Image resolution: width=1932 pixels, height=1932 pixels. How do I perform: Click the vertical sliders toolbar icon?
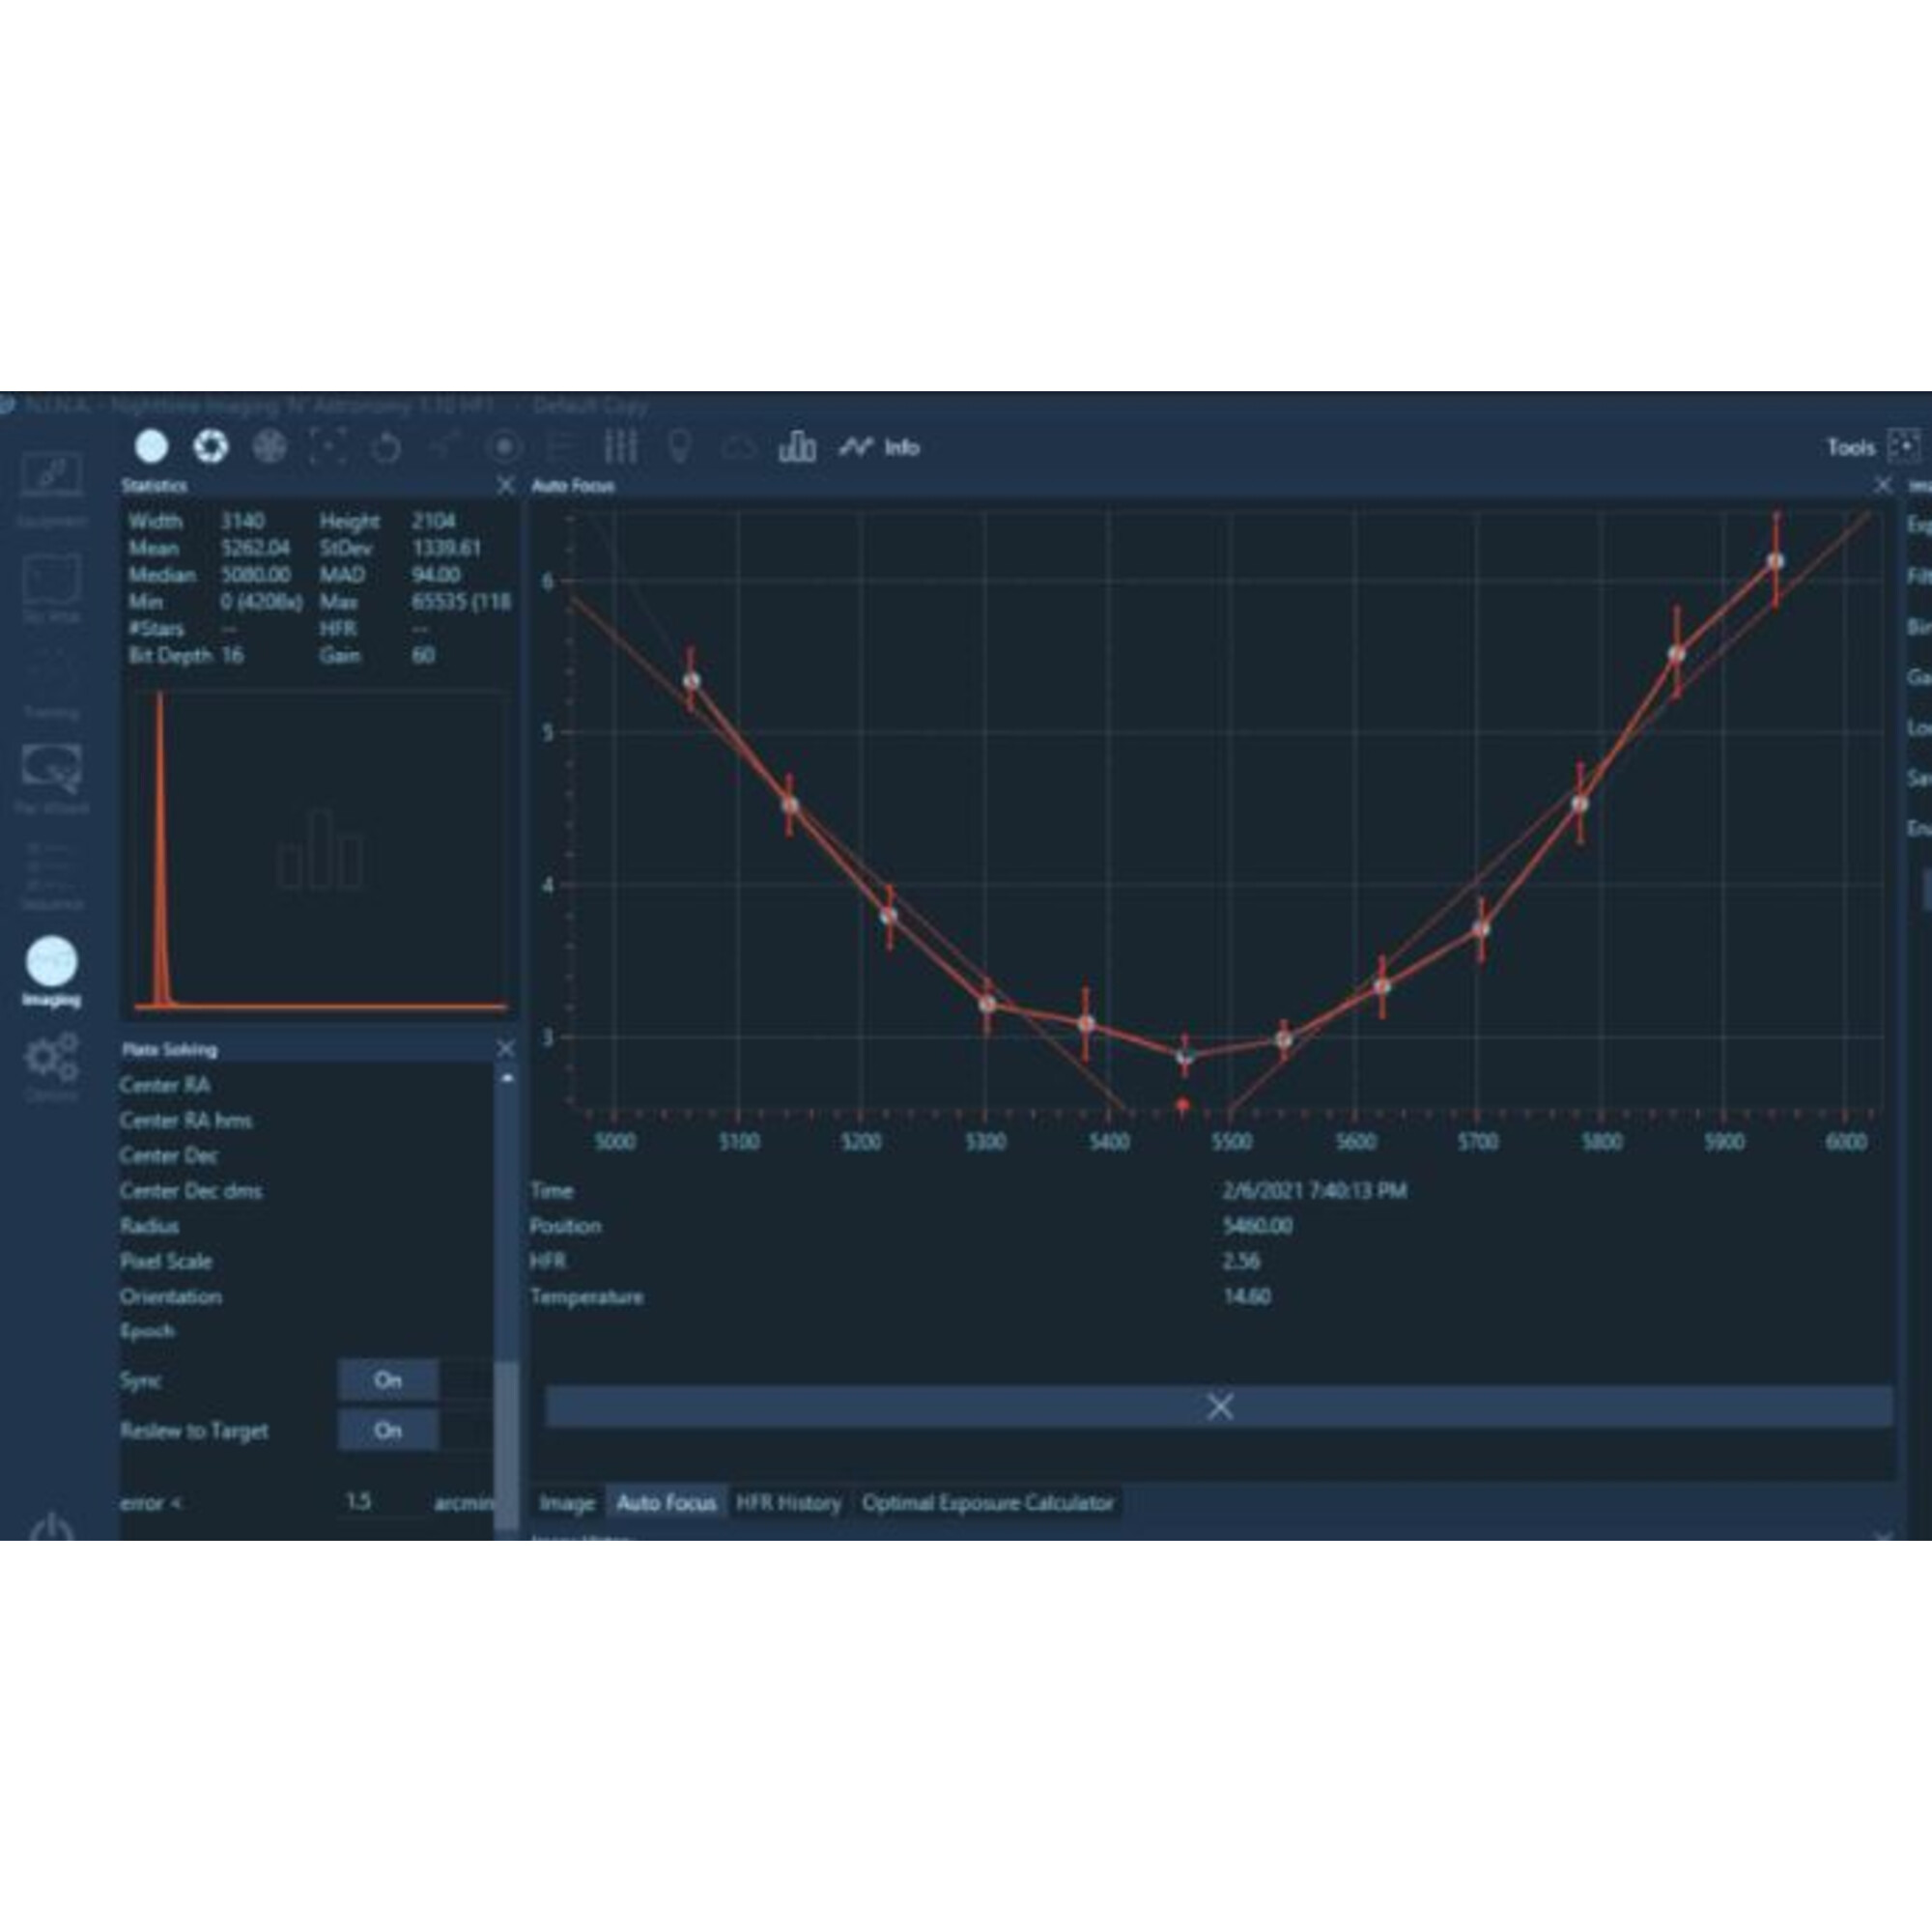click(620, 447)
